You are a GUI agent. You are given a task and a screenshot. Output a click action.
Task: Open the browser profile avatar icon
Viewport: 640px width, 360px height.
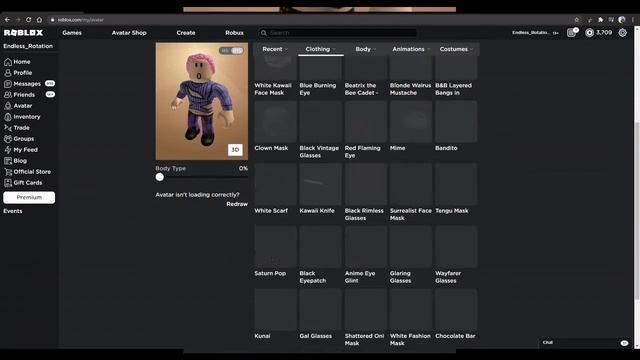[622, 20]
